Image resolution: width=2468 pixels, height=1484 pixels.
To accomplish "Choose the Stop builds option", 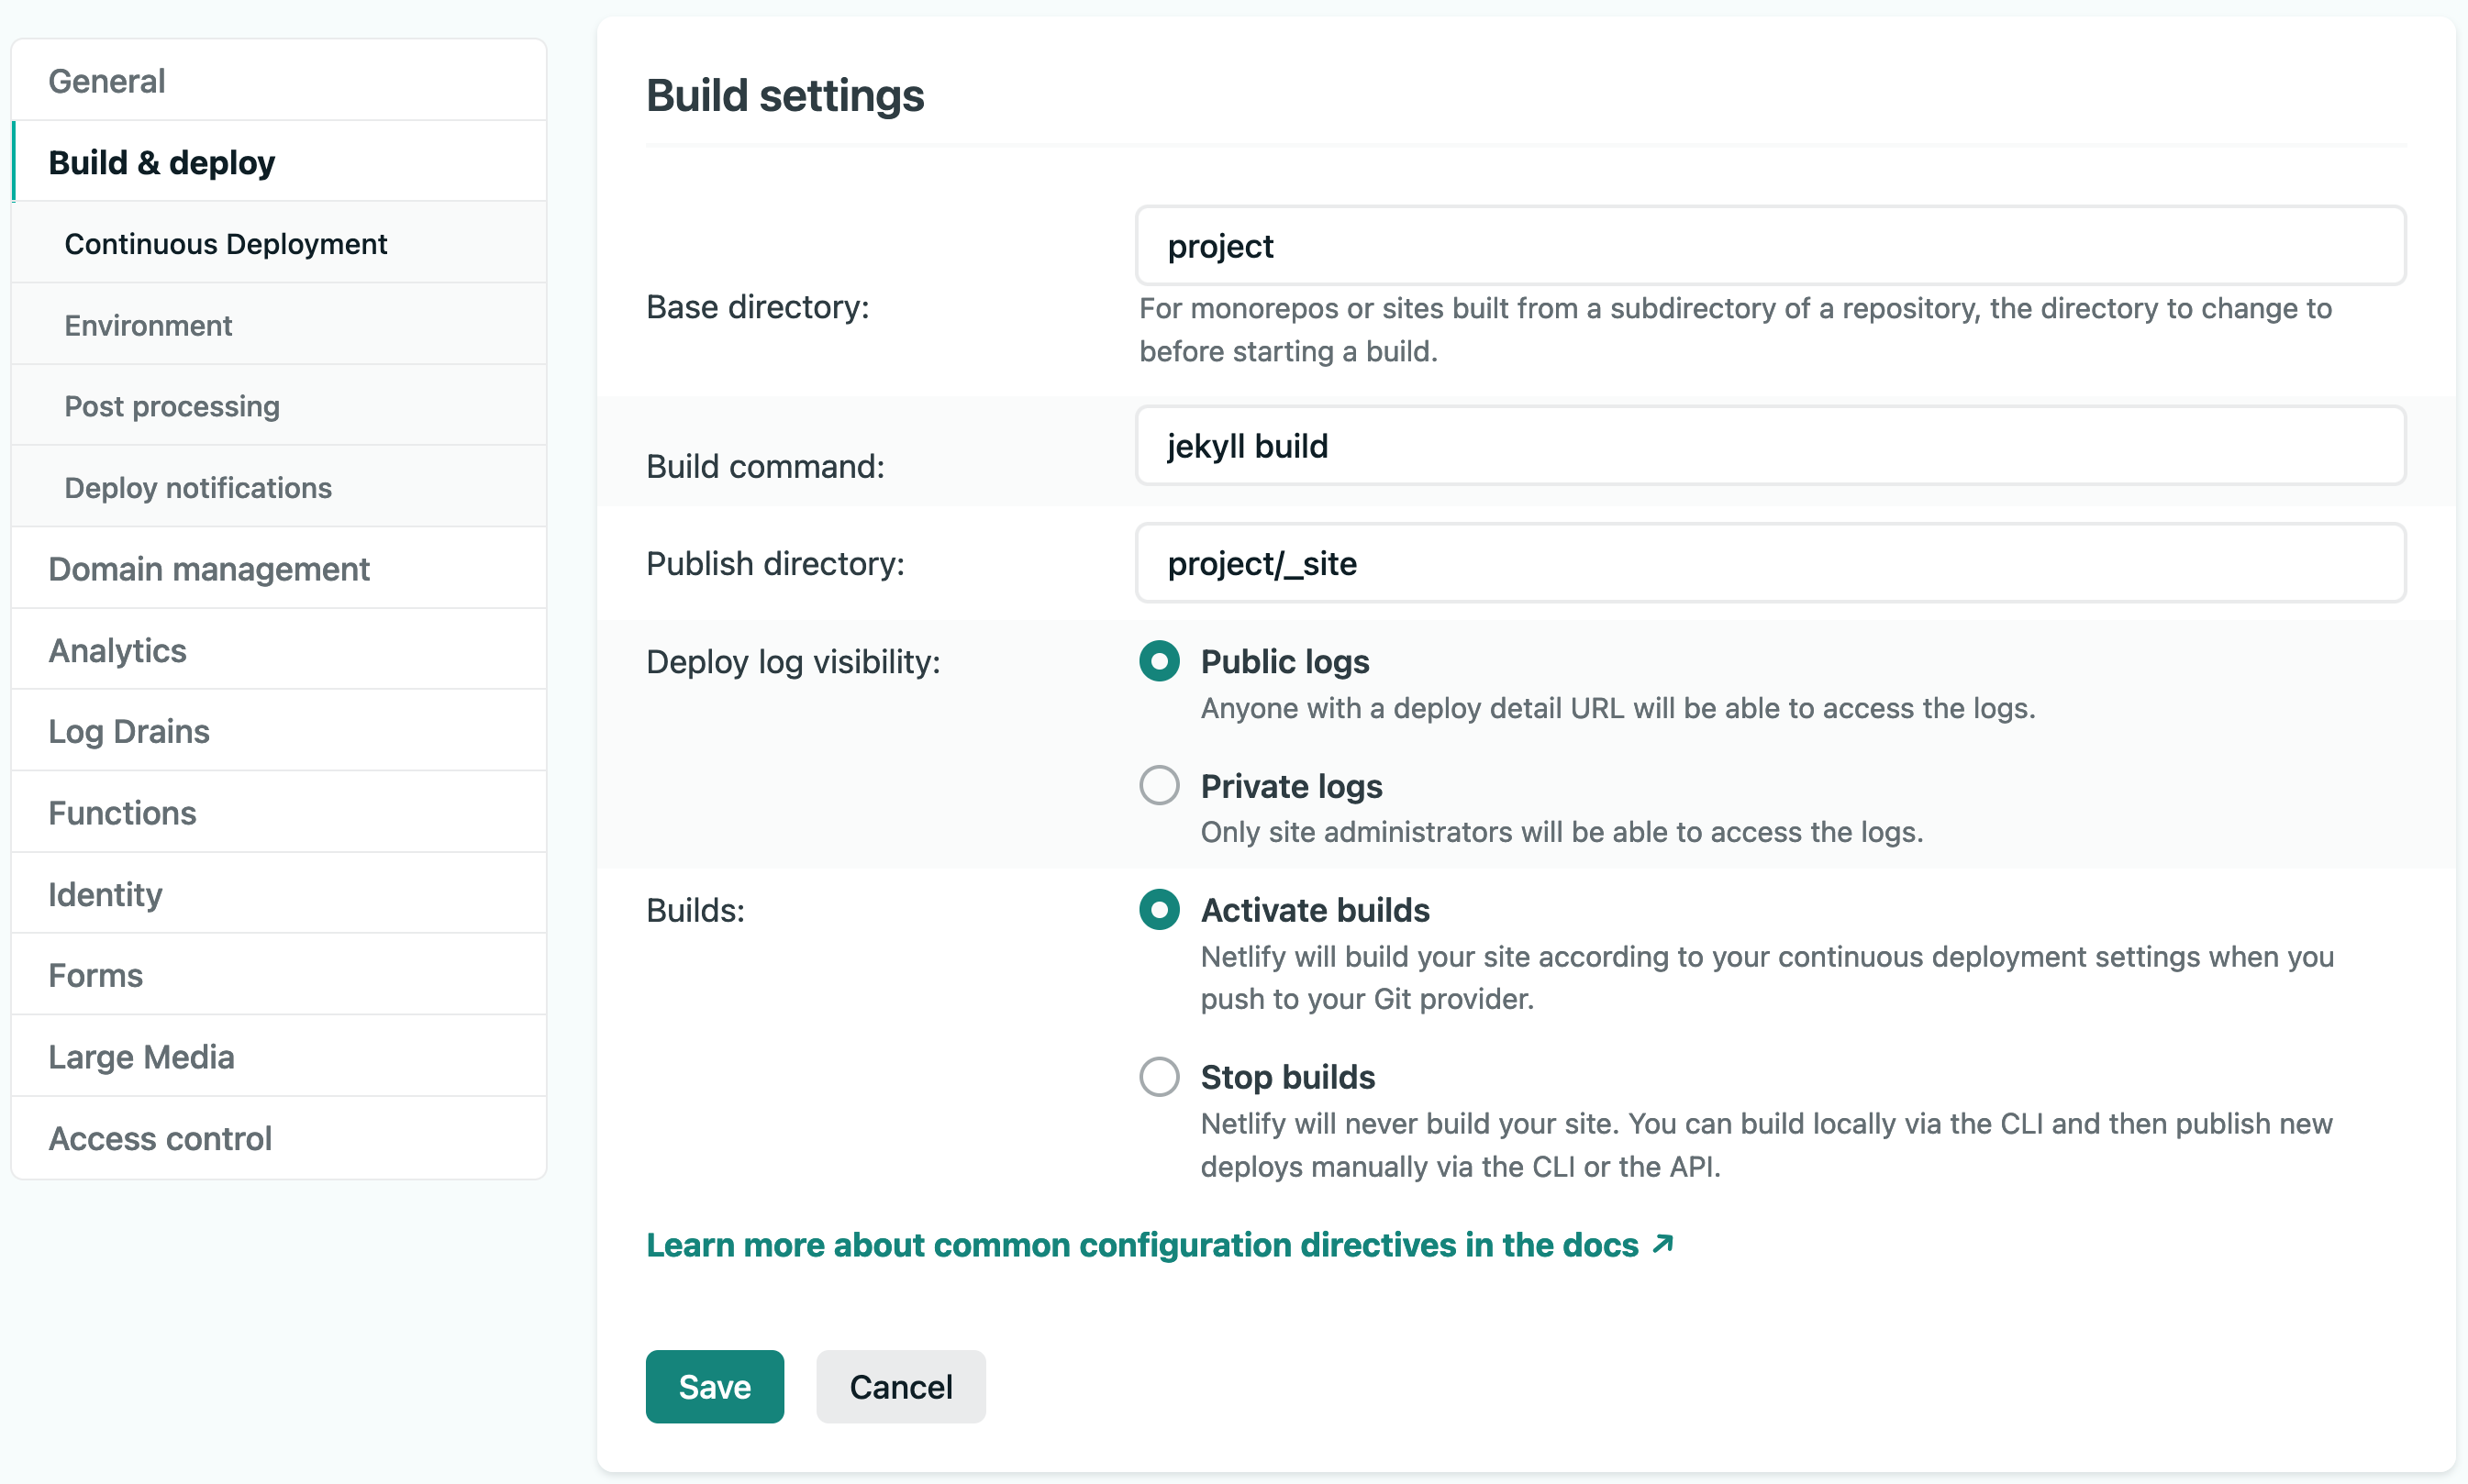I will [x=1159, y=1076].
